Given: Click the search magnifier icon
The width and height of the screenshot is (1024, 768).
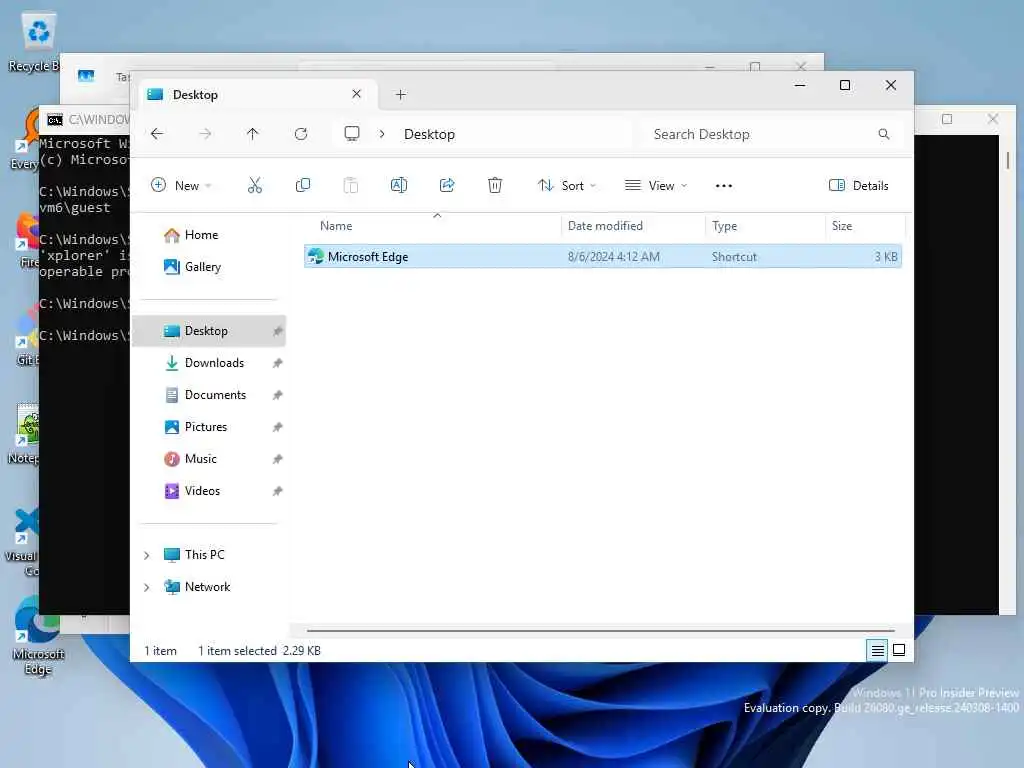Looking at the screenshot, I should coord(884,134).
